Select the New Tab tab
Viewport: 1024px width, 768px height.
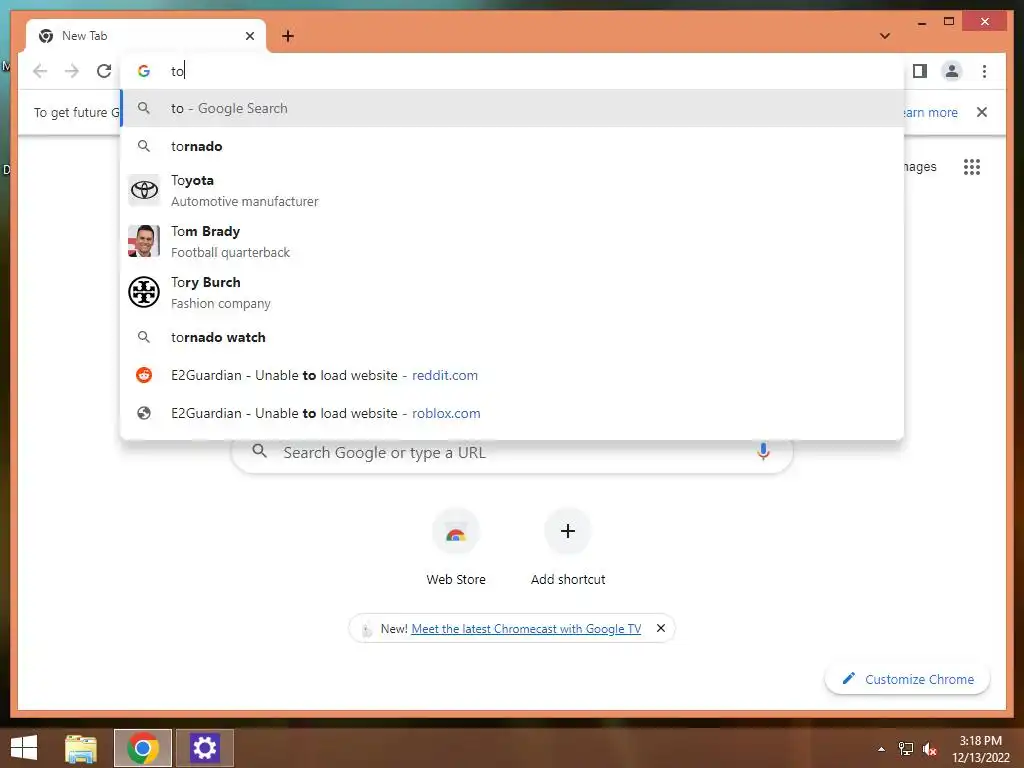145,36
